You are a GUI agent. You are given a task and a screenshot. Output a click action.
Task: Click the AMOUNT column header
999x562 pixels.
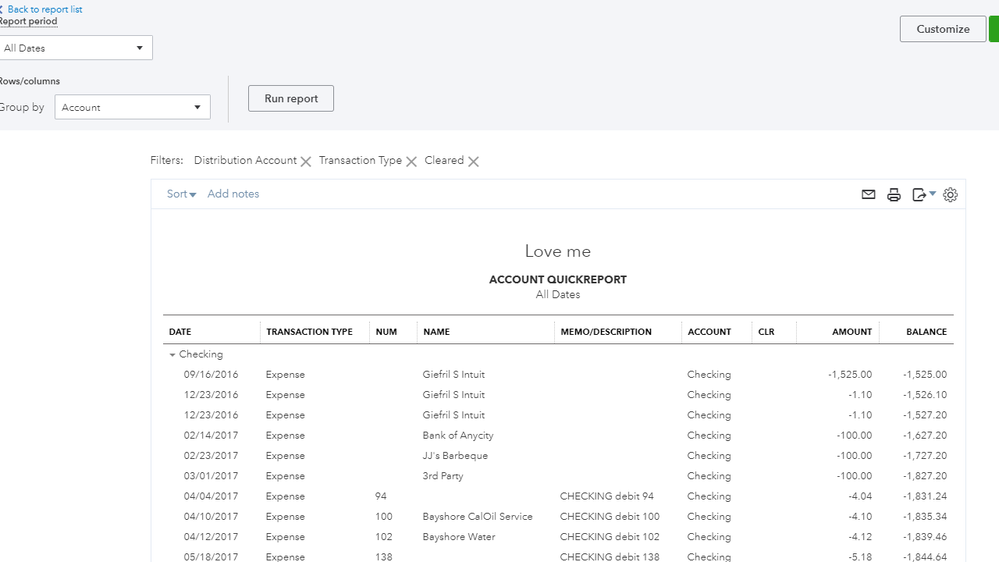(x=851, y=332)
